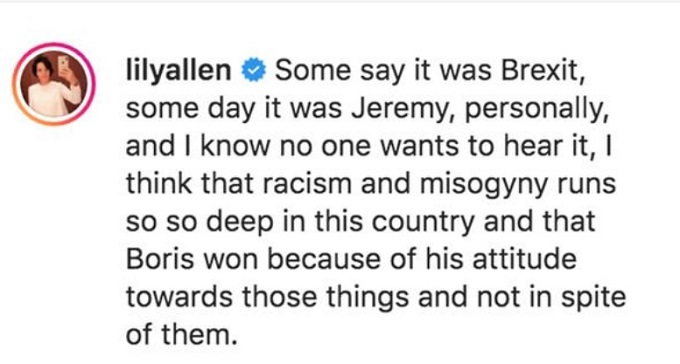Open the lilyallen username link
The height and width of the screenshot is (364, 680).
coord(178,71)
